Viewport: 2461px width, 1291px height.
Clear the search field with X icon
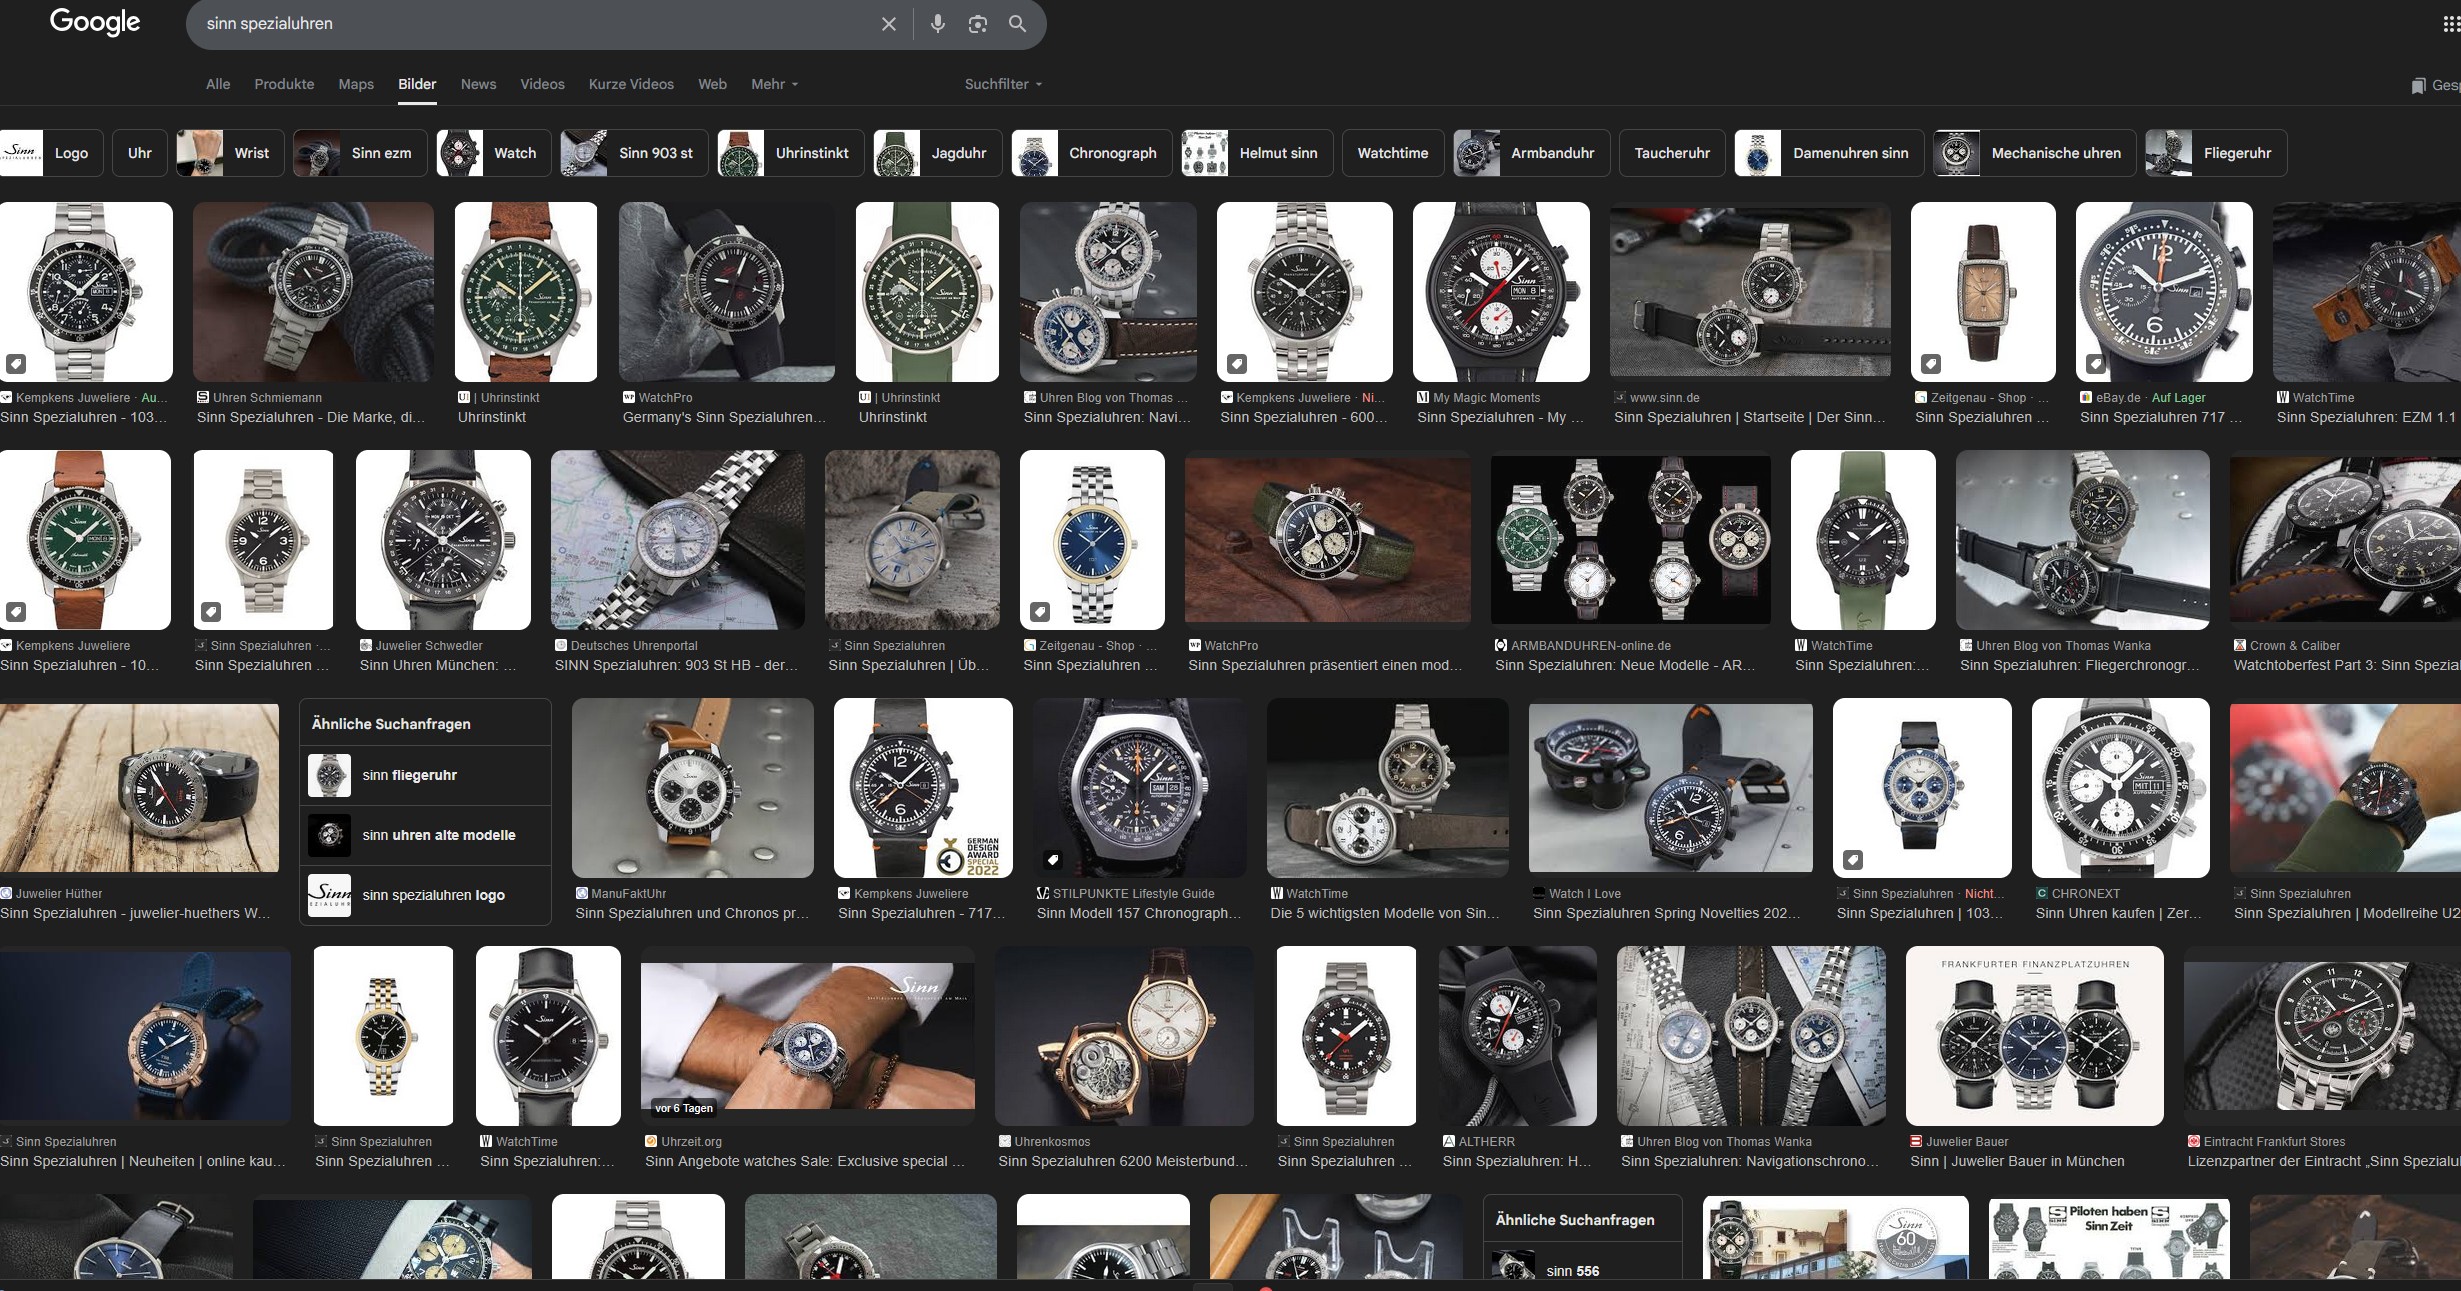point(888,24)
